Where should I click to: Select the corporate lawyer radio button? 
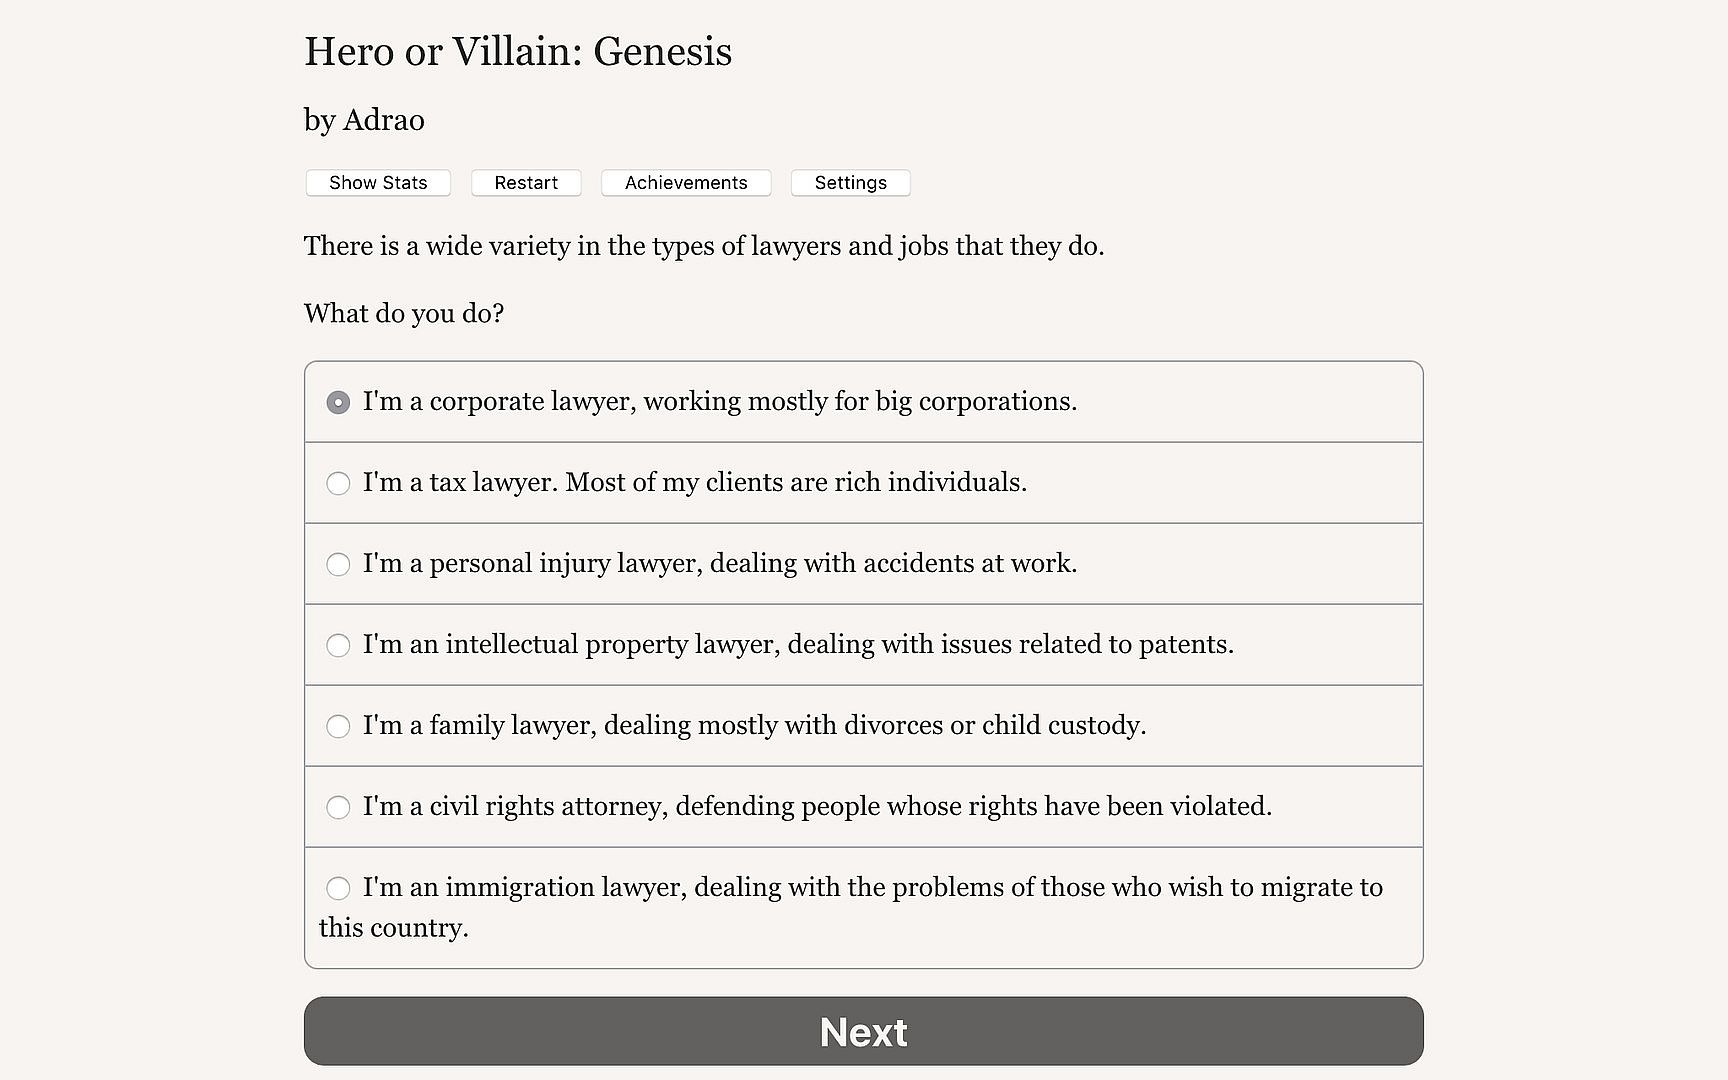(338, 402)
